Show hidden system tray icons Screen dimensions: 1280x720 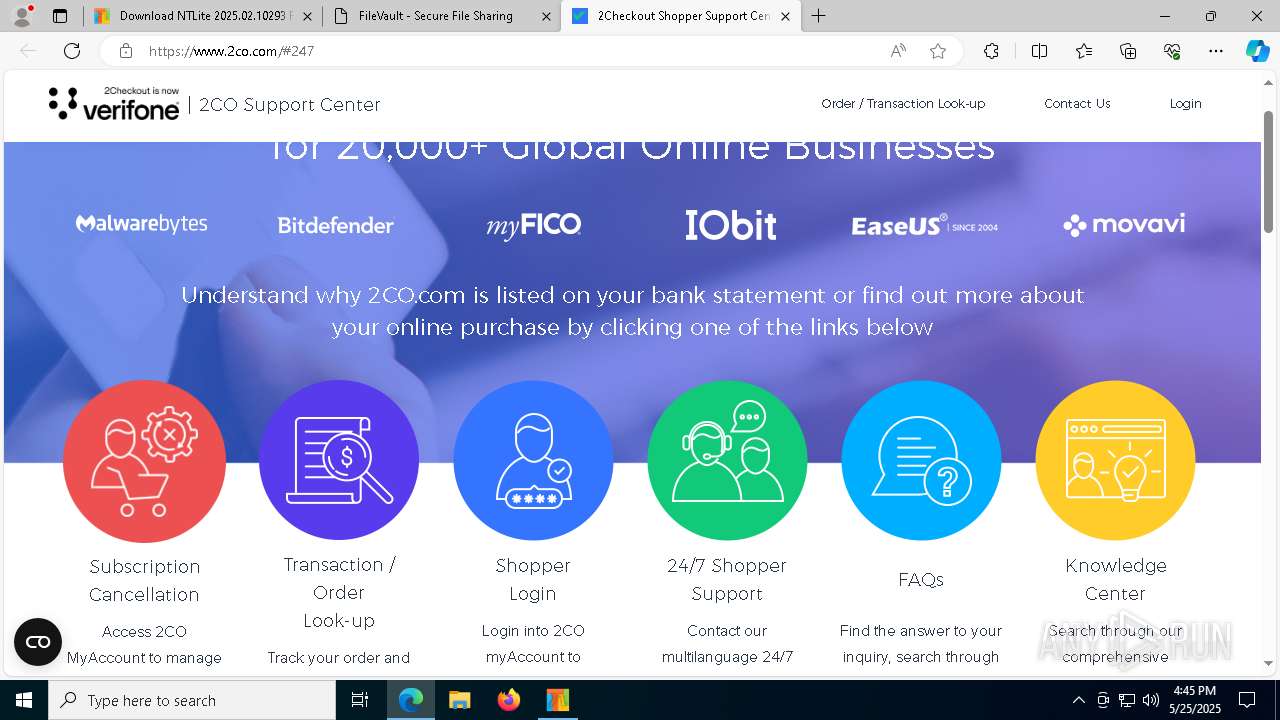(x=1078, y=700)
